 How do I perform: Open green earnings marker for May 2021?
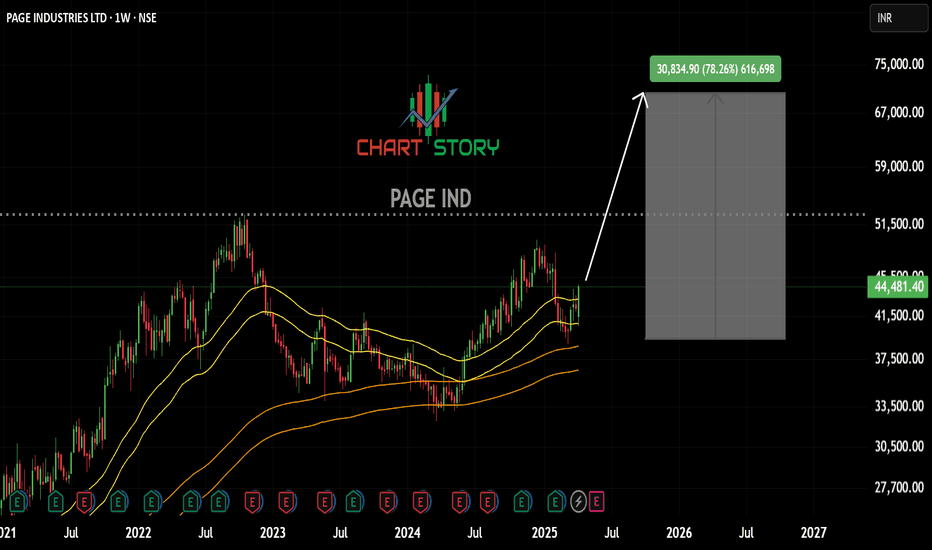[x=55, y=502]
